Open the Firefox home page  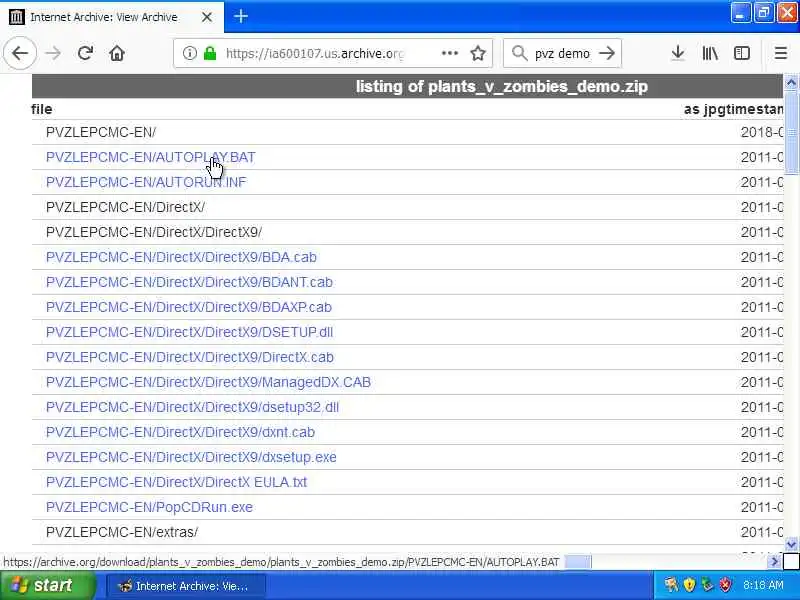[117, 53]
